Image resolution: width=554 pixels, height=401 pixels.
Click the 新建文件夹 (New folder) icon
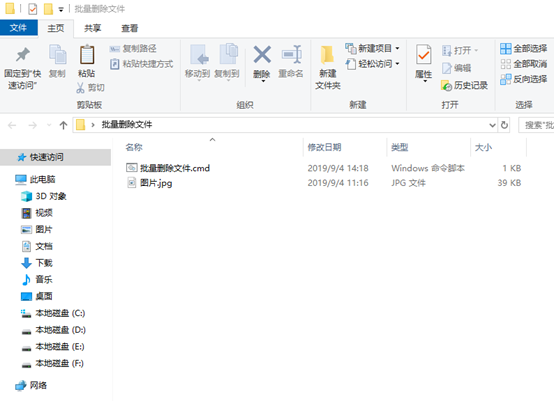(x=327, y=56)
